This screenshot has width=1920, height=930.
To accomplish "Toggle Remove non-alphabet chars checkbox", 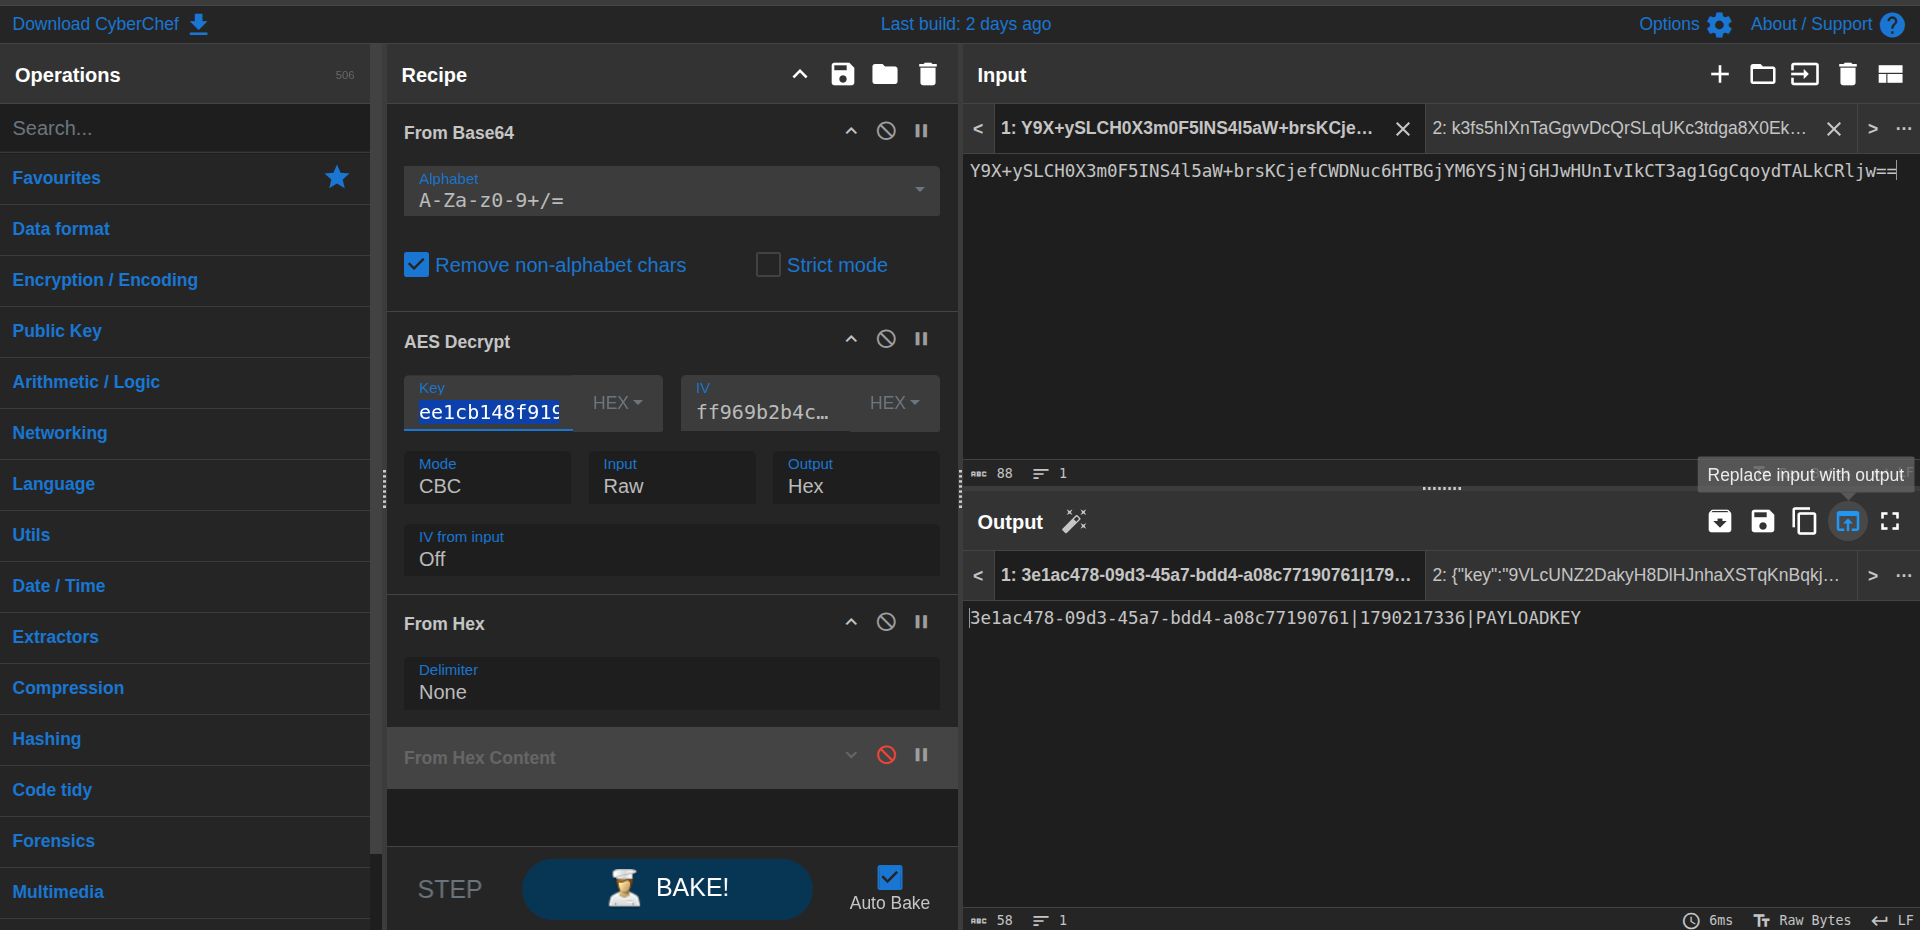I will 416,264.
